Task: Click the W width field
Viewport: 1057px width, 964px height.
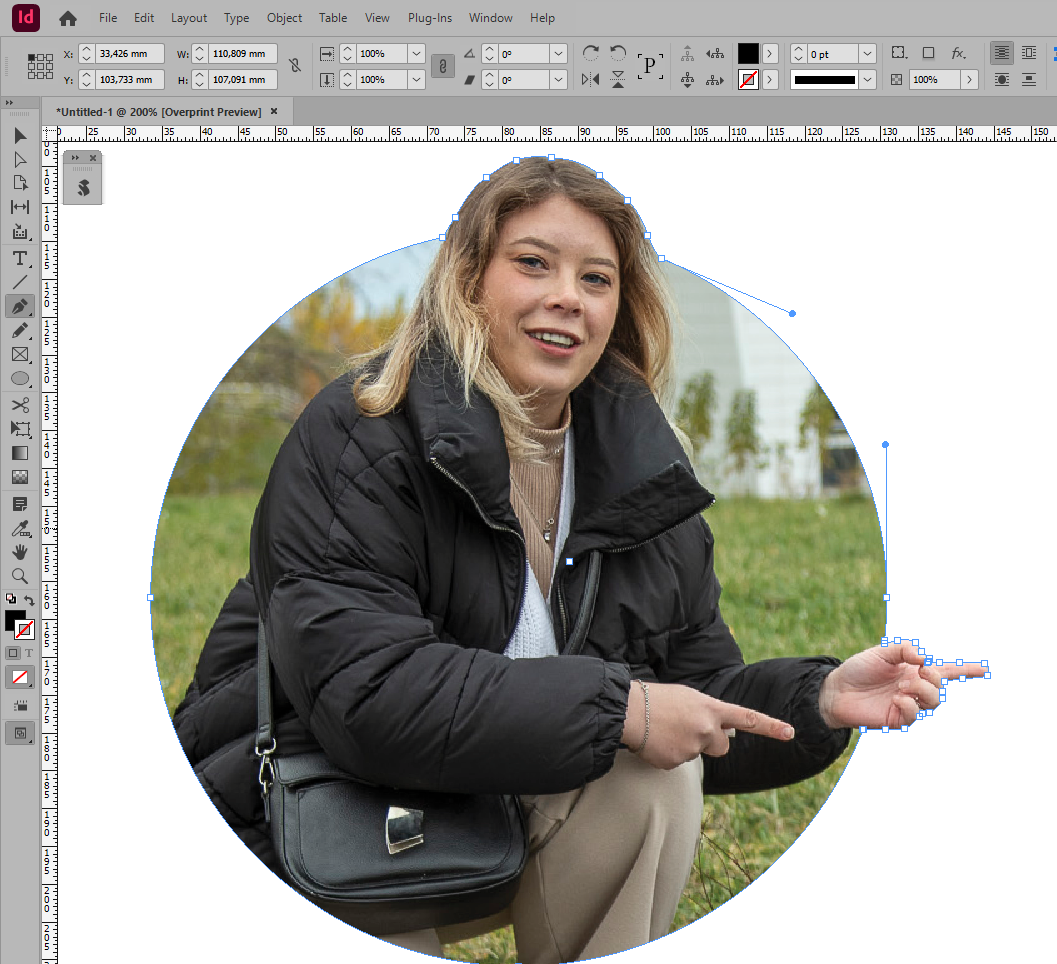Action: pyautogui.click(x=243, y=53)
